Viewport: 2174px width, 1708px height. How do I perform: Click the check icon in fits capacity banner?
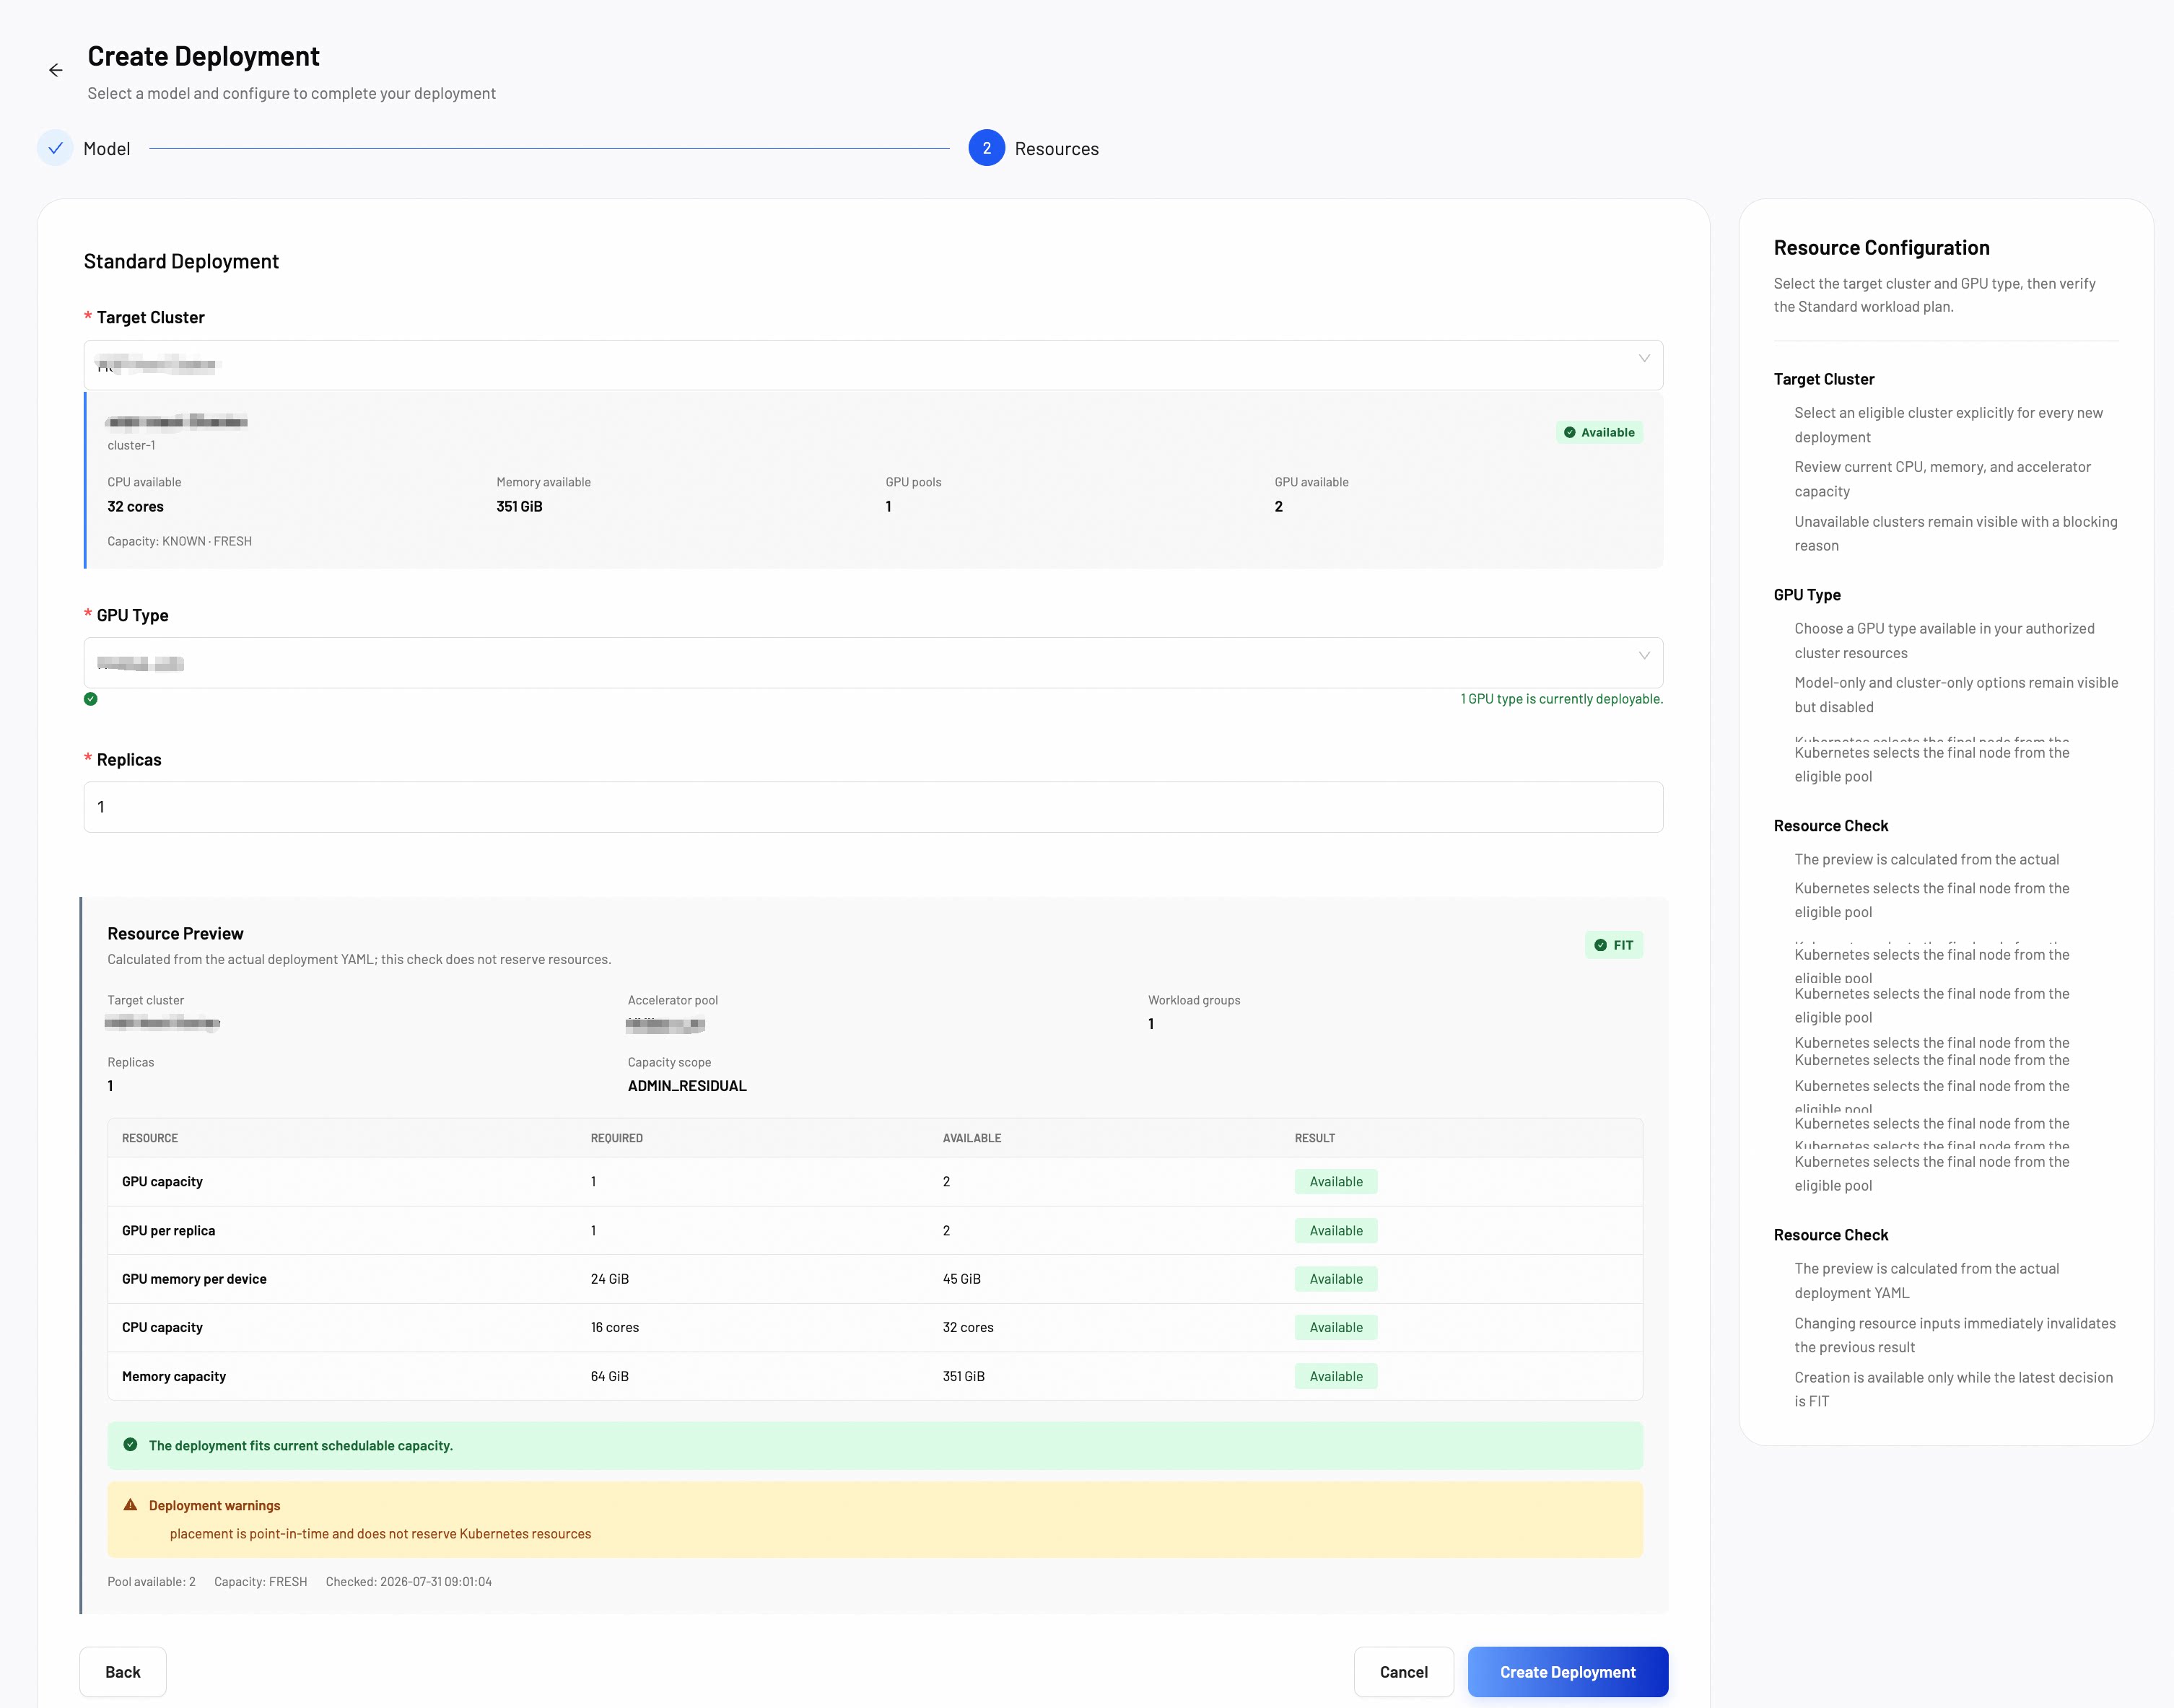(130, 1445)
